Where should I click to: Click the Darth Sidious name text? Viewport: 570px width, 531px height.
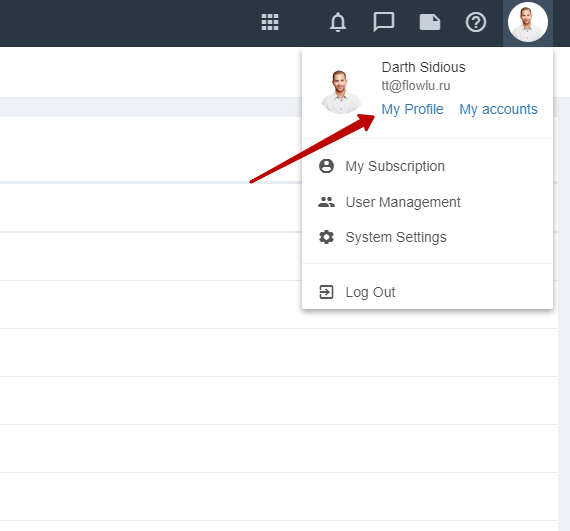click(424, 67)
